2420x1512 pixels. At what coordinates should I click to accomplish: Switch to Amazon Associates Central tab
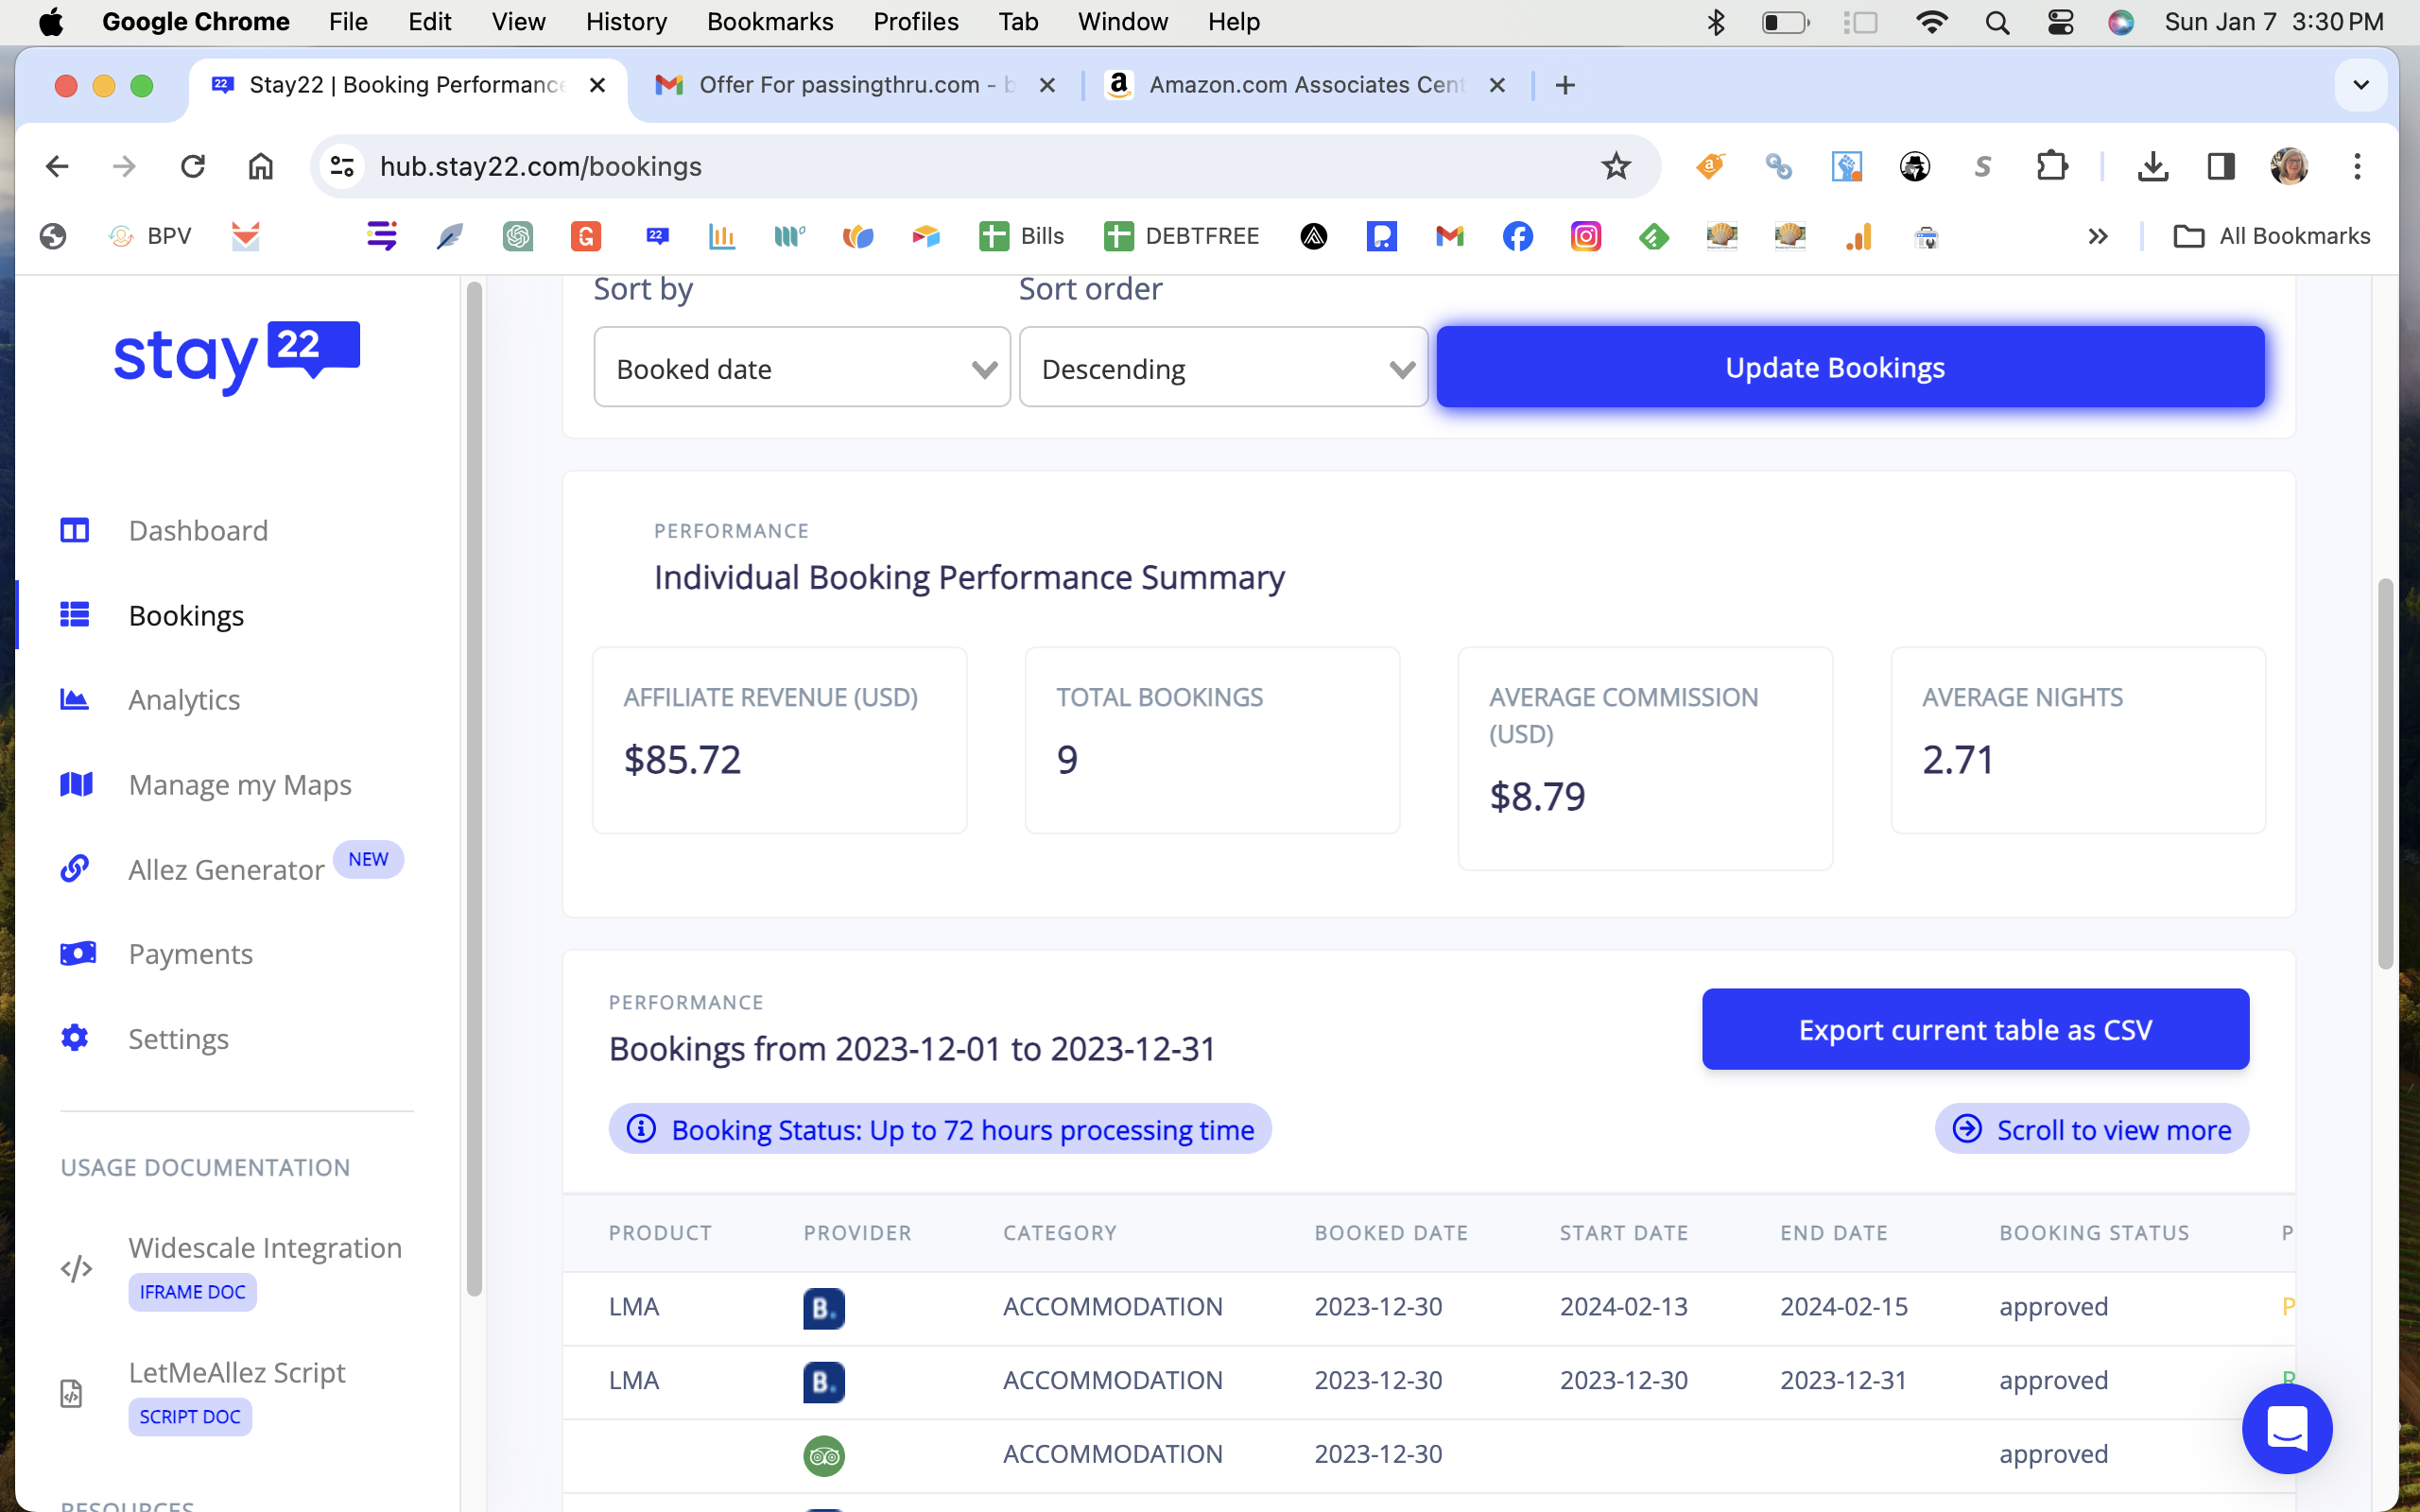point(1305,85)
